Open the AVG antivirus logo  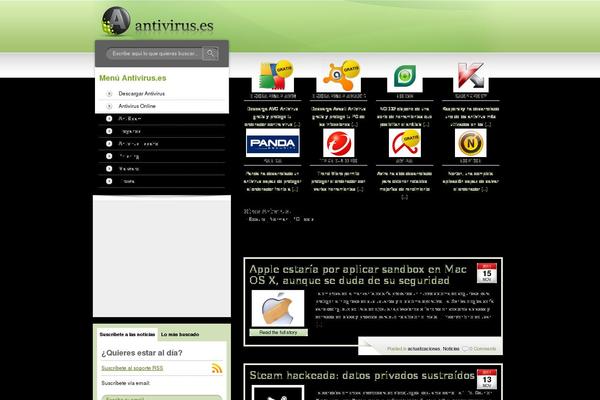[273, 75]
